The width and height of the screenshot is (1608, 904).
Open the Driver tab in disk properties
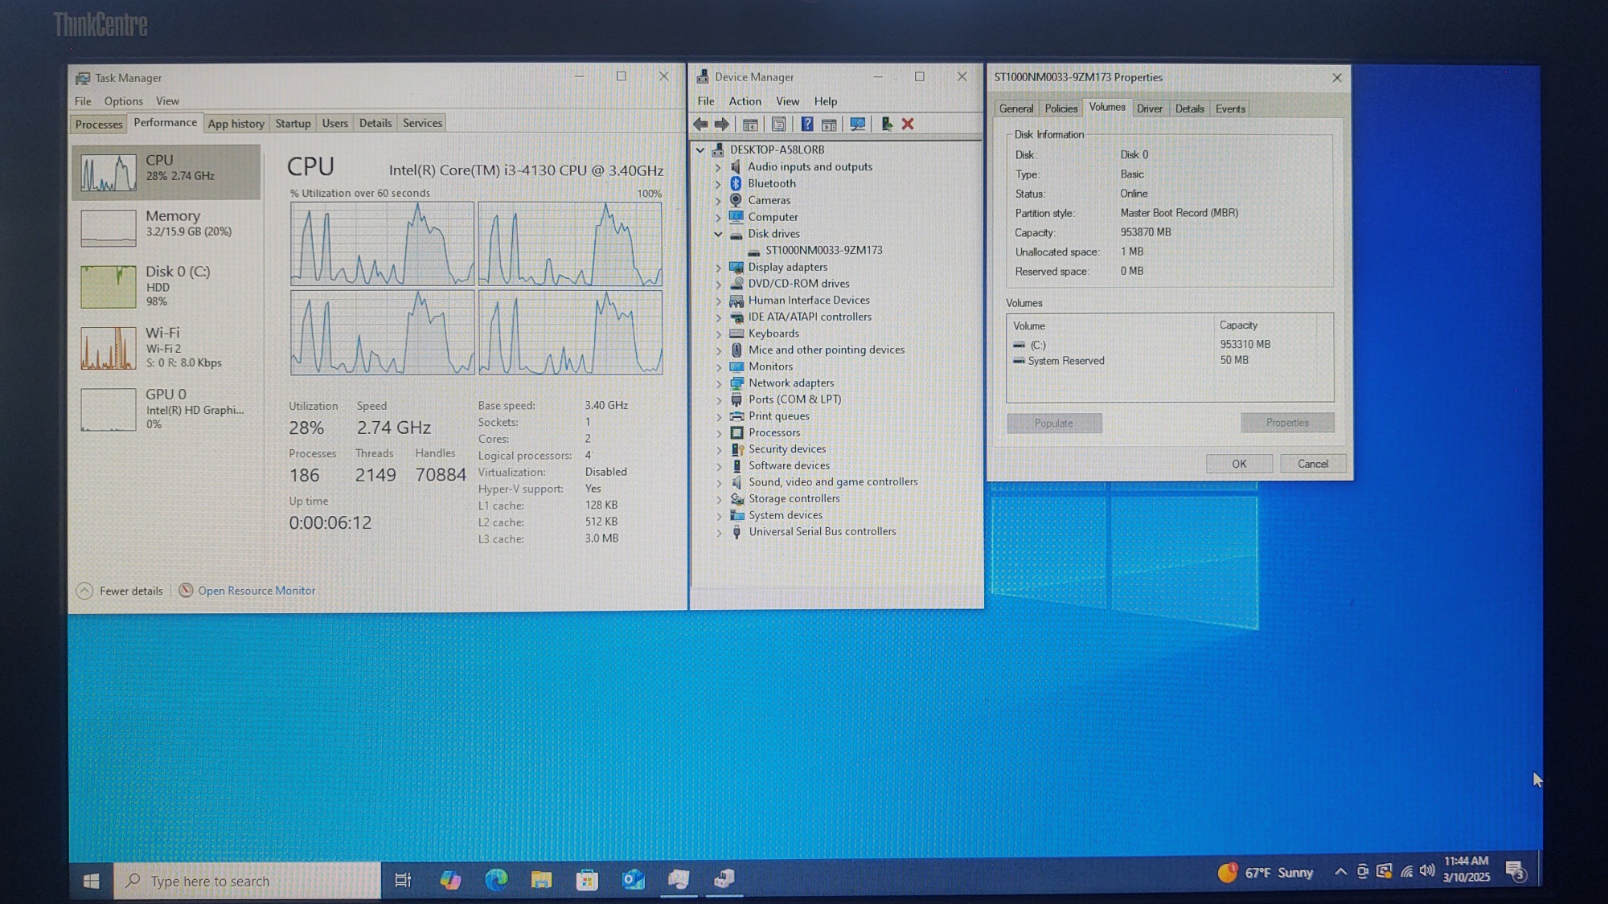click(1149, 108)
